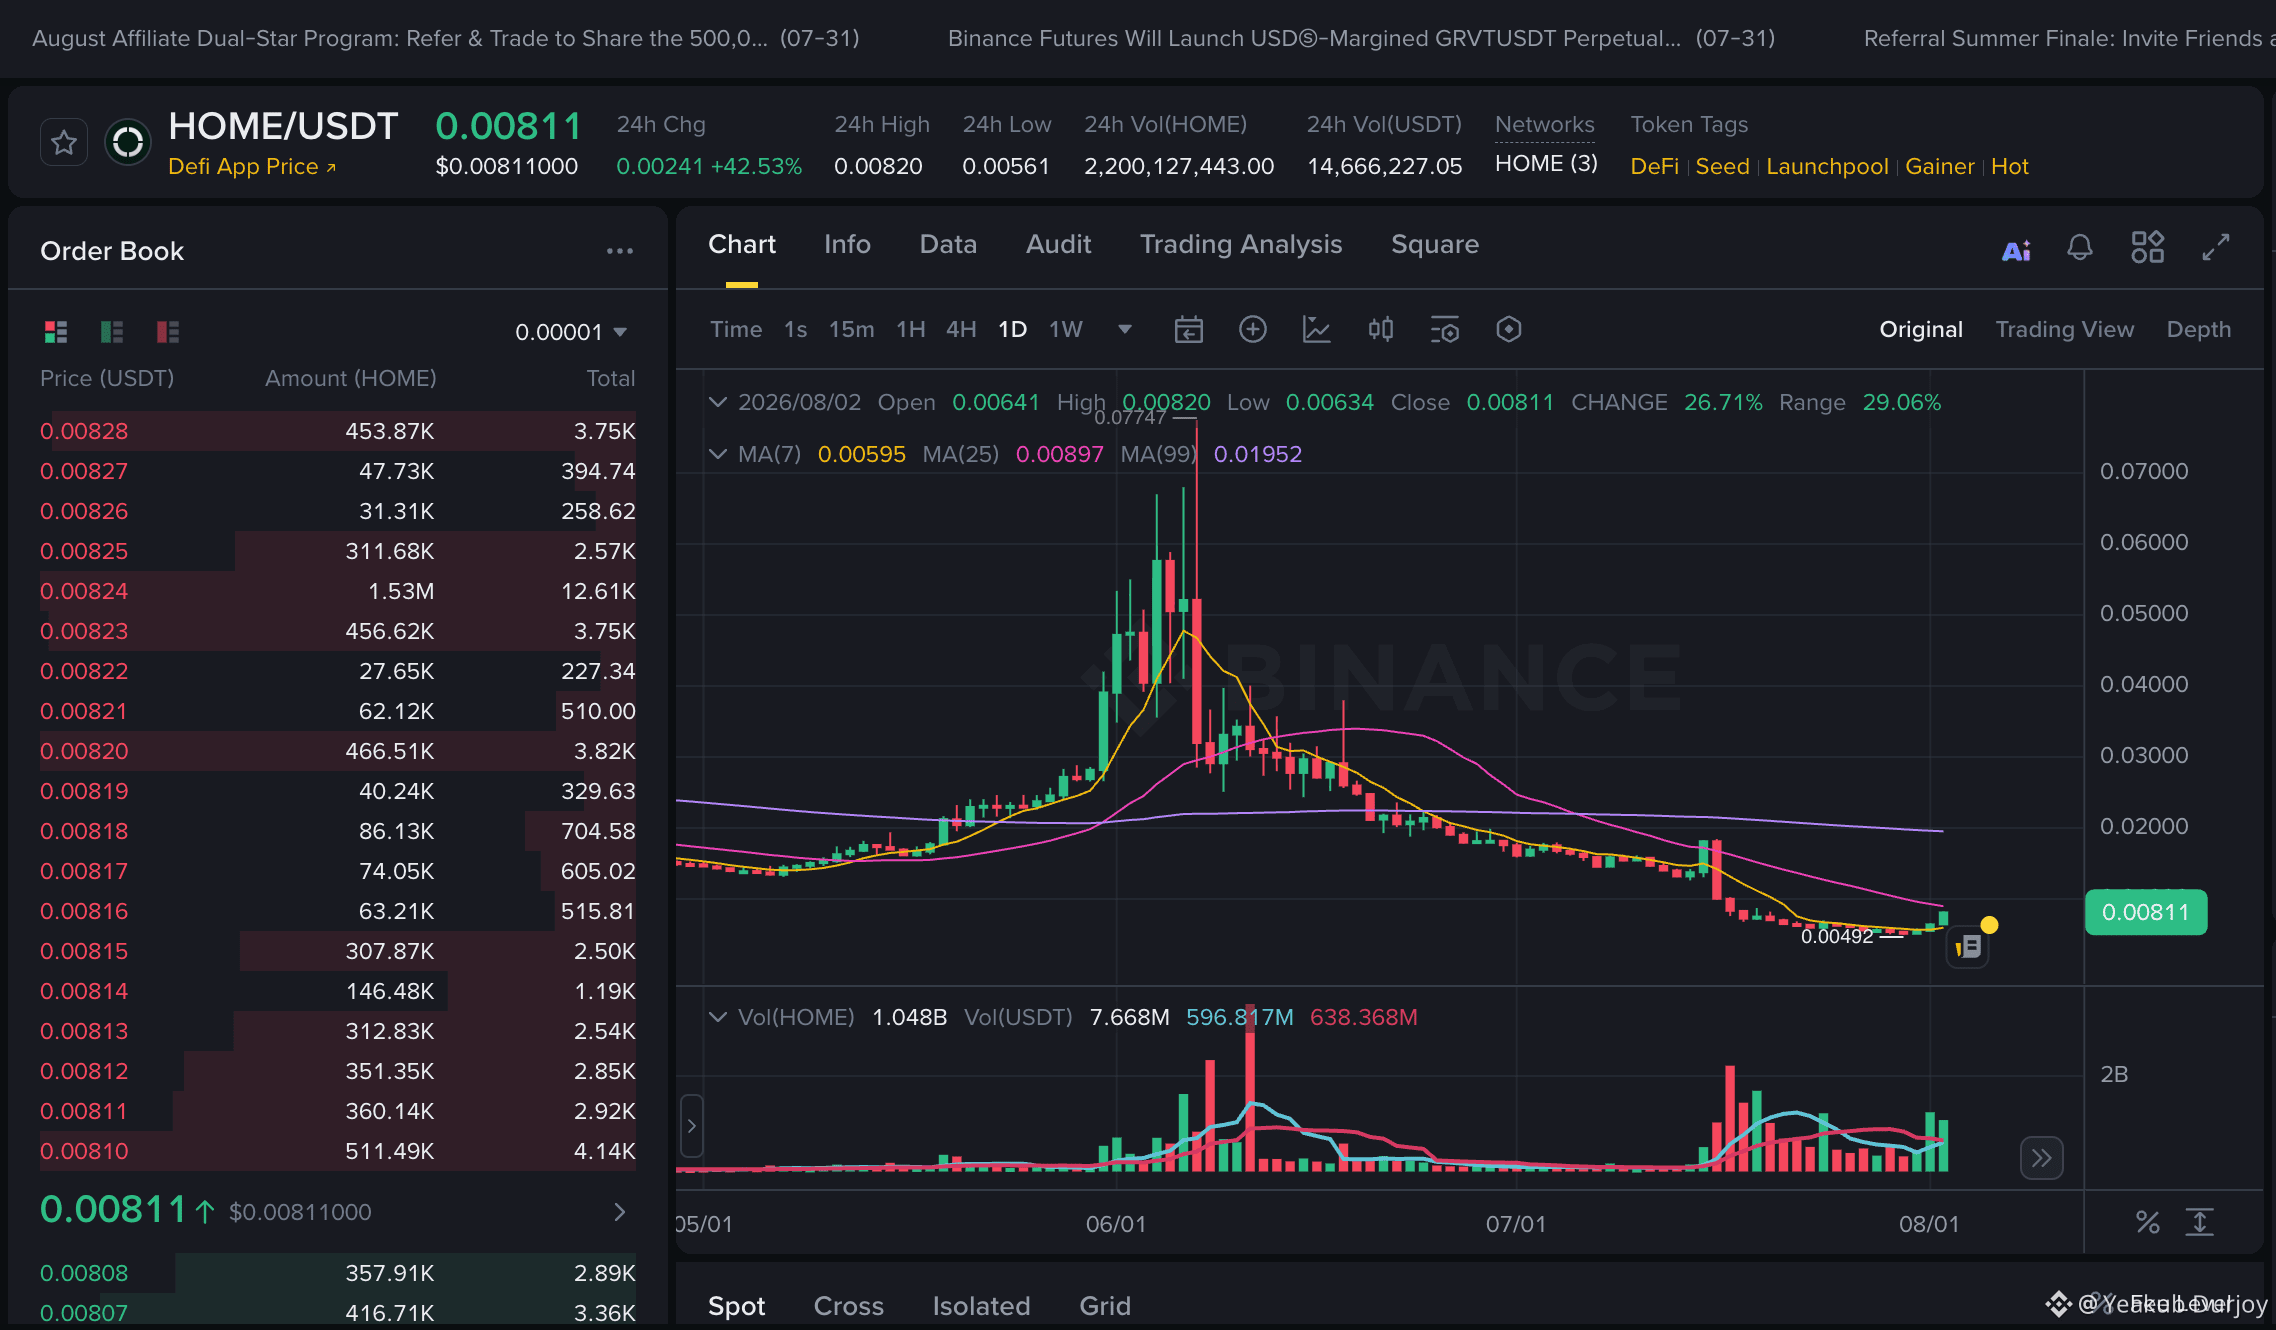
Task: Click the current price 0.00811 axis label
Action: pyautogui.click(x=2146, y=912)
